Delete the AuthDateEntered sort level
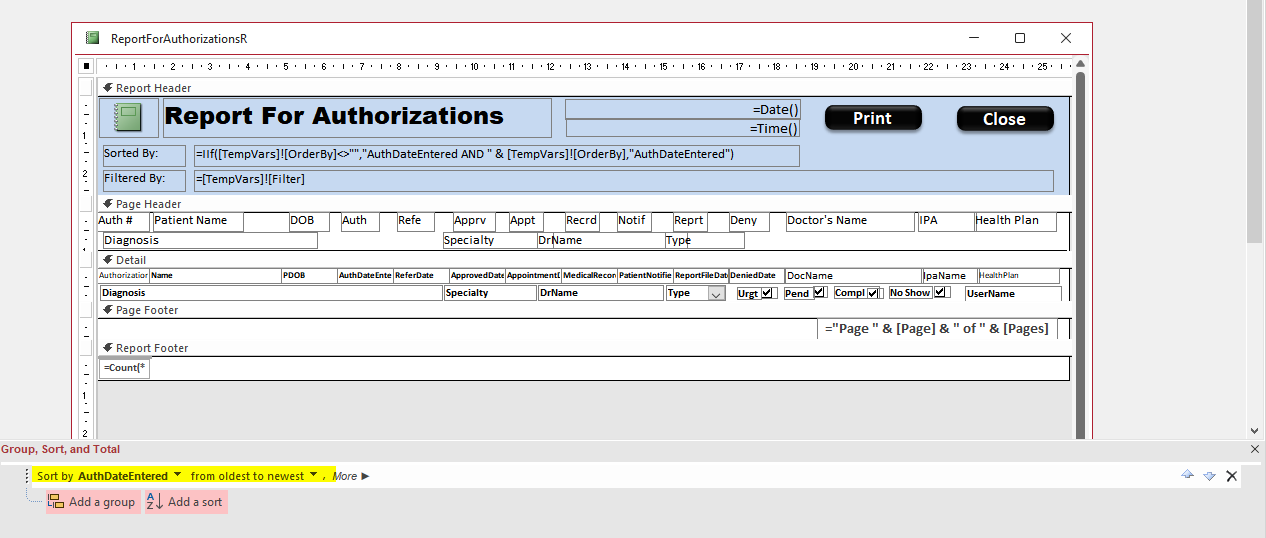The width and height of the screenshot is (1266, 538). pyautogui.click(x=1232, y=476)
